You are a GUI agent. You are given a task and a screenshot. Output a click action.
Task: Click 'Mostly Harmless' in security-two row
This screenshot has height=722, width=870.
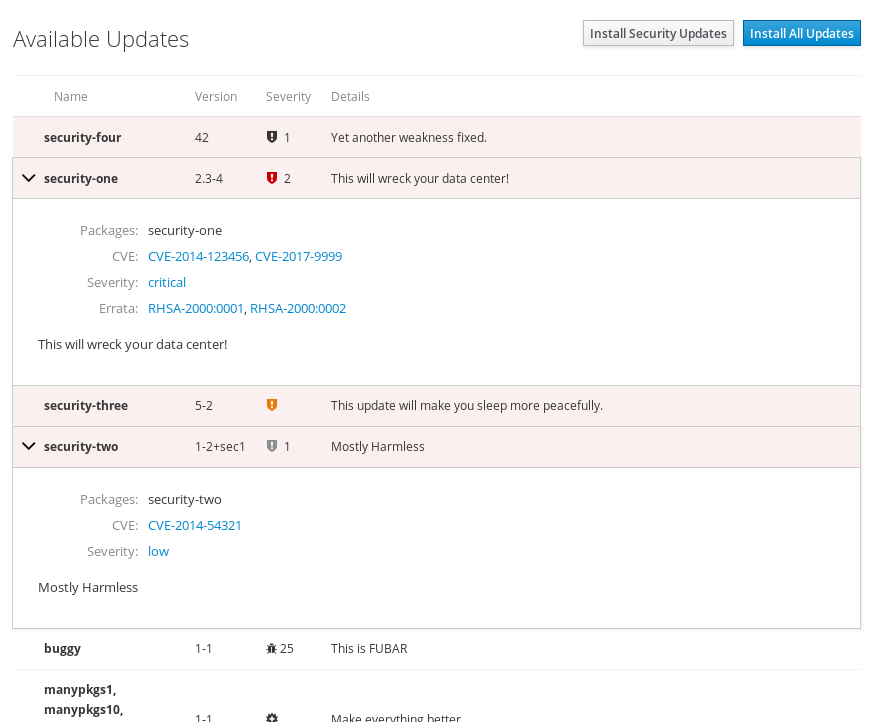tap(377, 446)
